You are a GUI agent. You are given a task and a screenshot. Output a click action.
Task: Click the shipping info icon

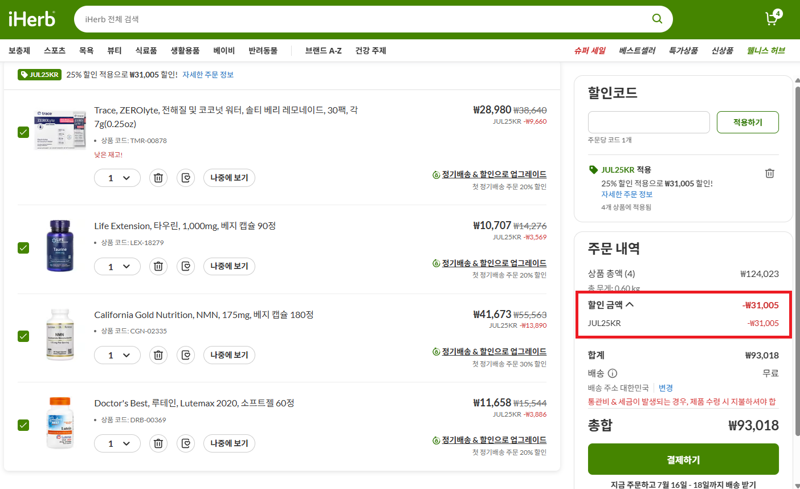click(613, 373)
